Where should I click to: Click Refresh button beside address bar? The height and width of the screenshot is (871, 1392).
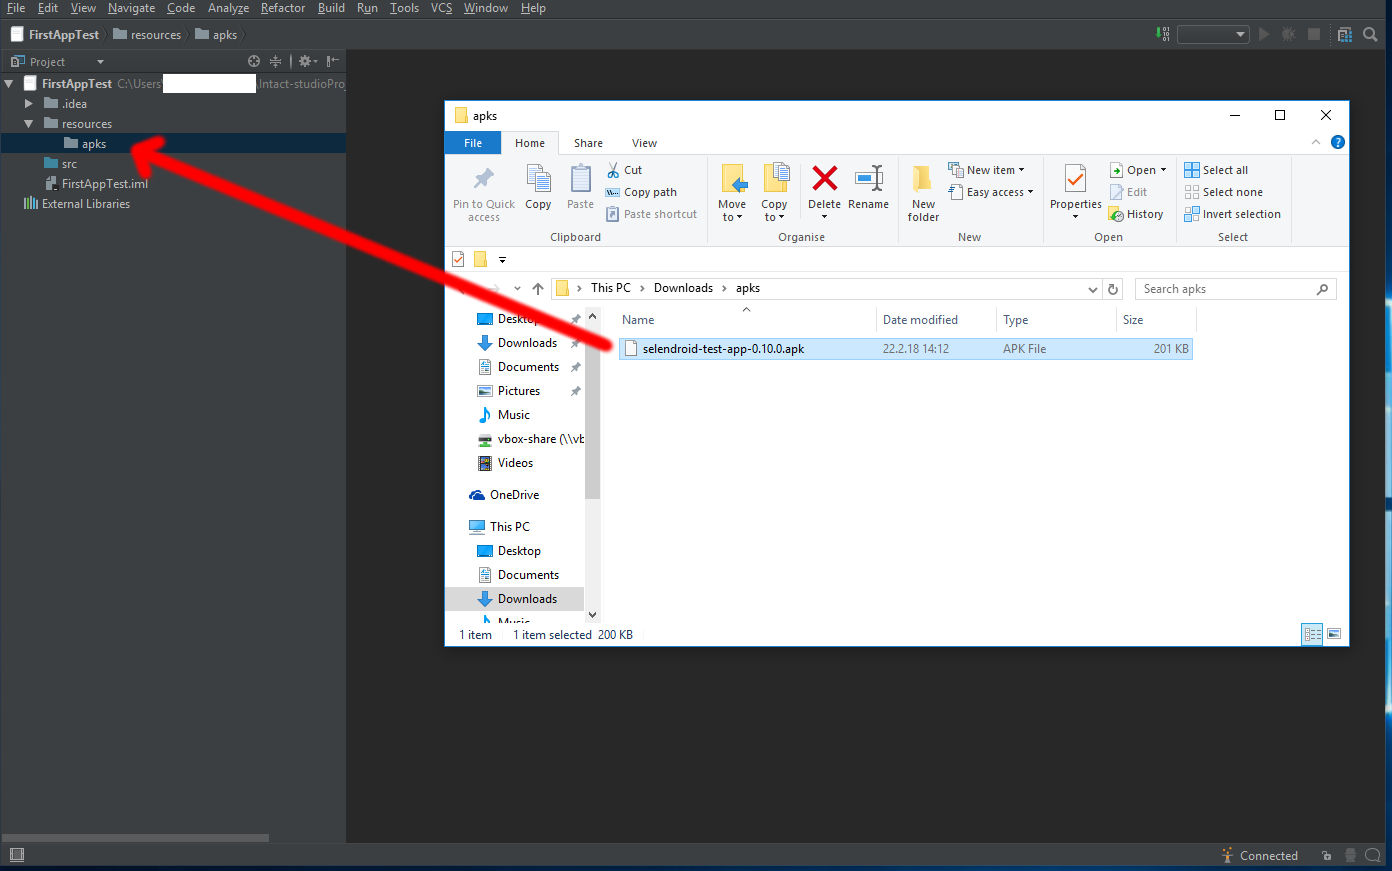coord(1113,289)
